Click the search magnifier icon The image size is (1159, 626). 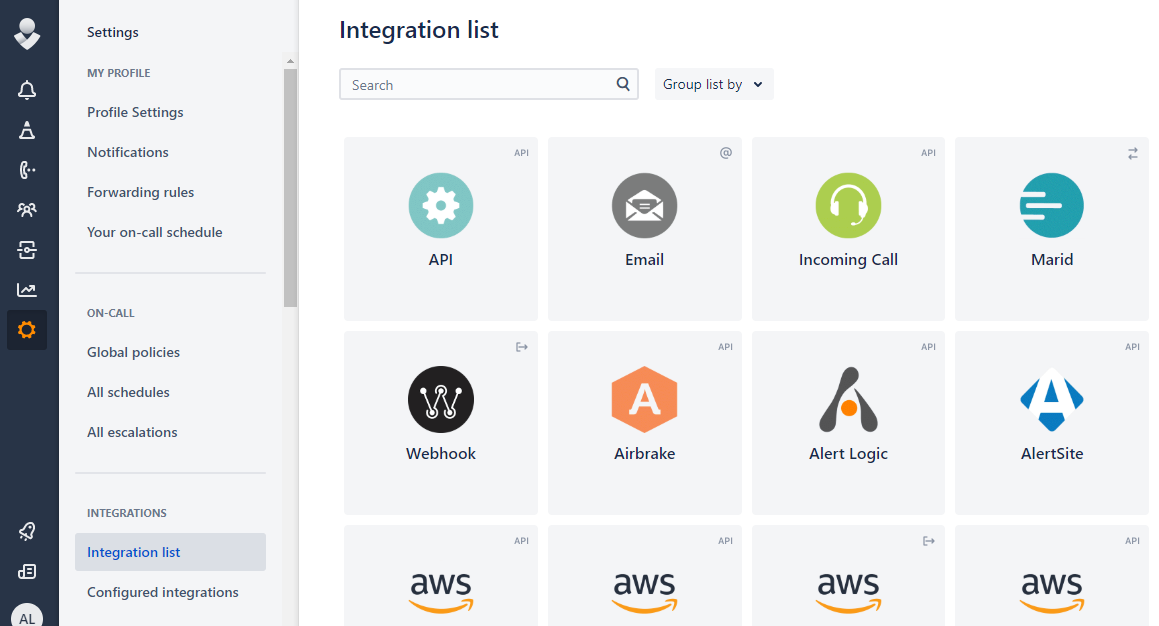pos(623,84)
